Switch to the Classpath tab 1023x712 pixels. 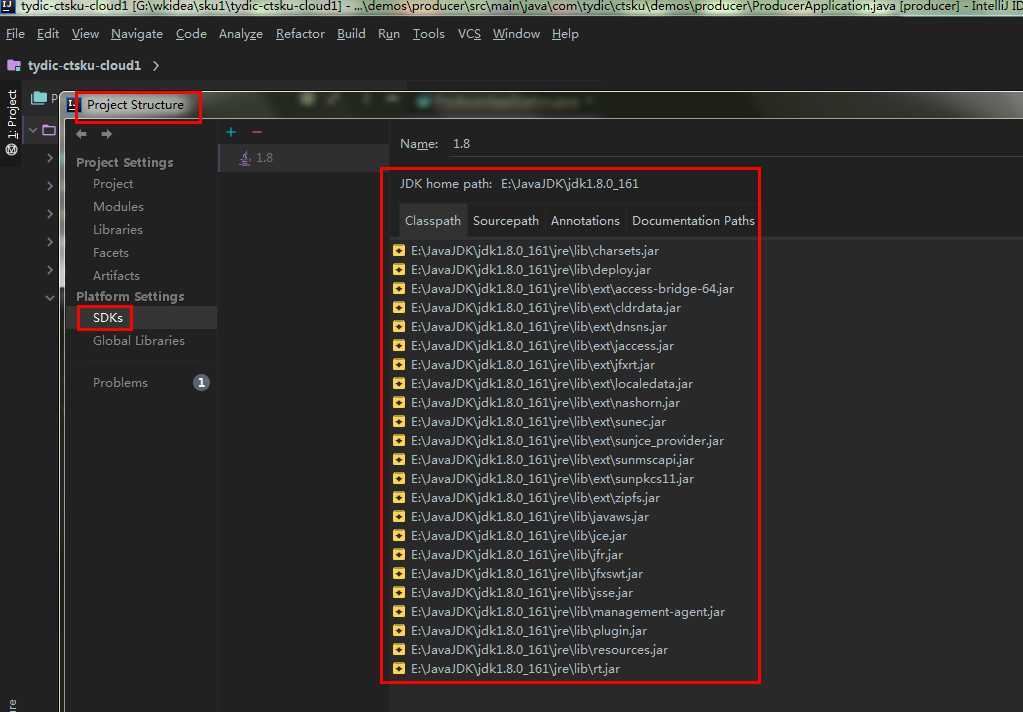pyautogui.click(x=433, y=221)
